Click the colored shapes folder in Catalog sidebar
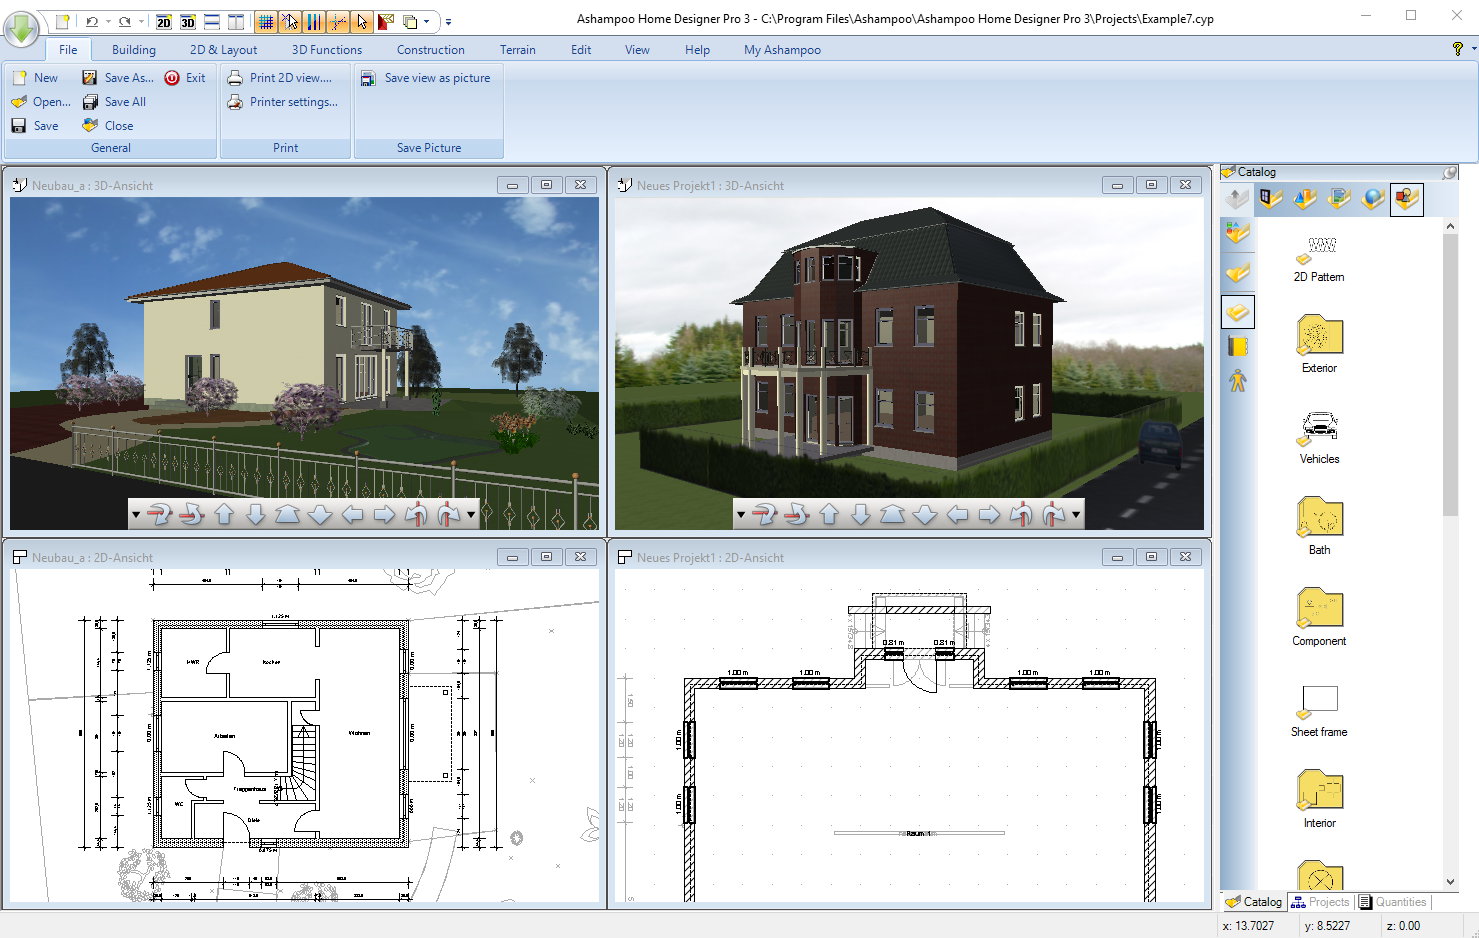This screenshot has width=1479, height=938. 1238,234
